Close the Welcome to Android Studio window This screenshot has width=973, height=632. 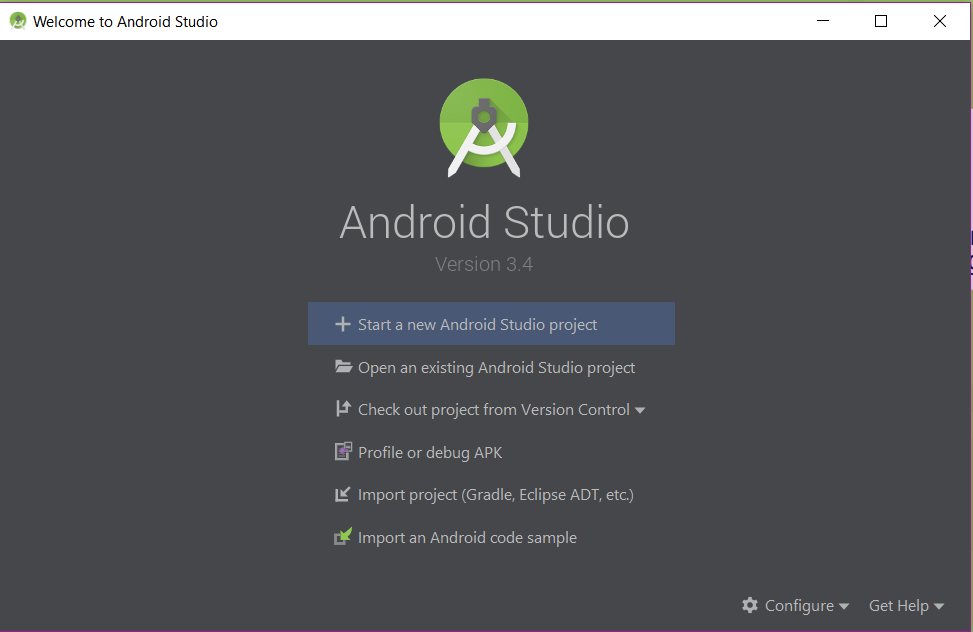[939, 21]
